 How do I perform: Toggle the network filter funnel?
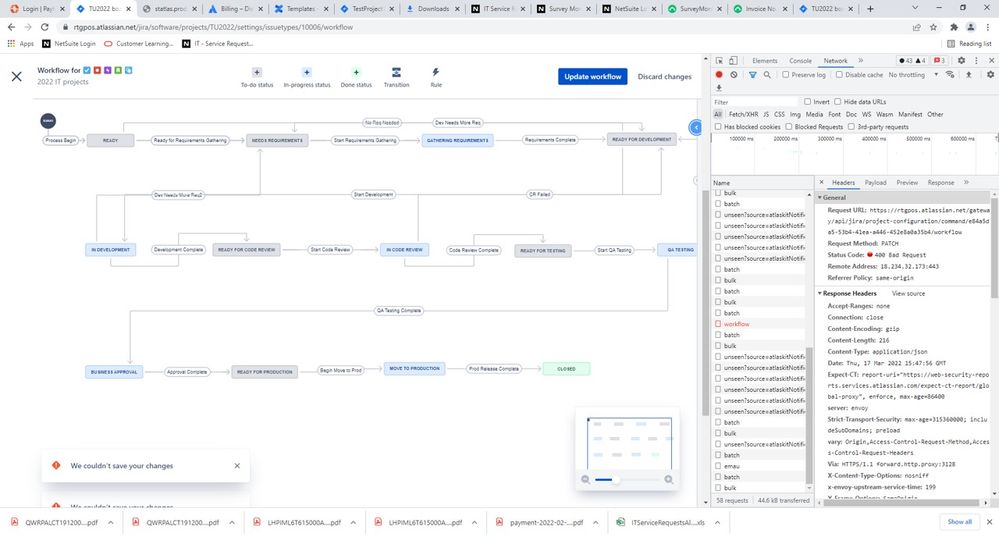(752, 75)
